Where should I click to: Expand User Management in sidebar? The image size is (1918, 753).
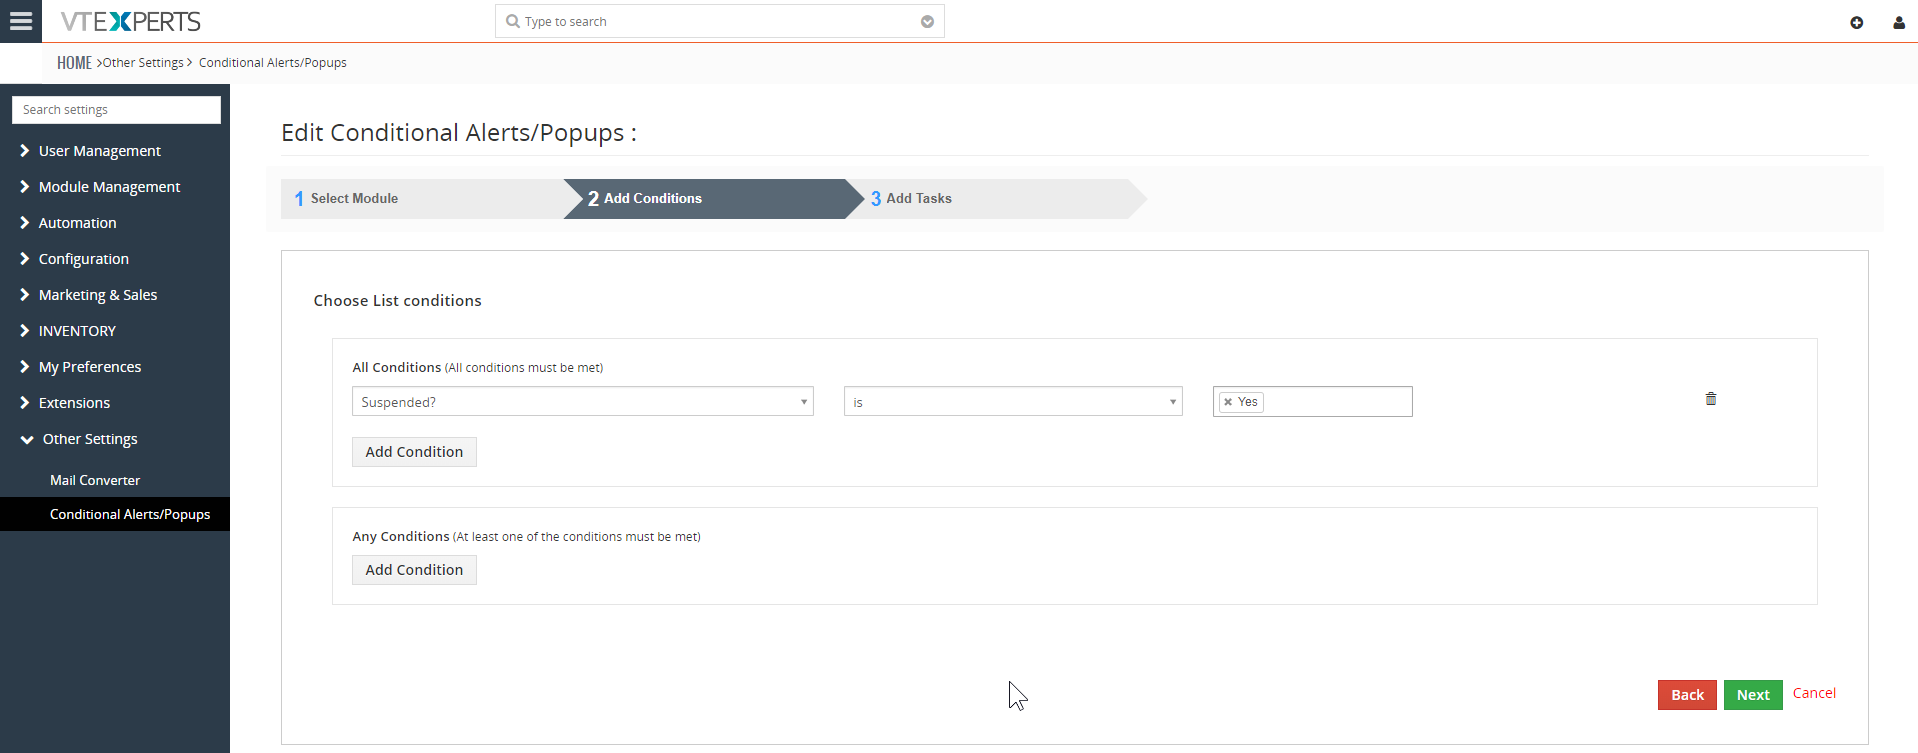point(99,151)
